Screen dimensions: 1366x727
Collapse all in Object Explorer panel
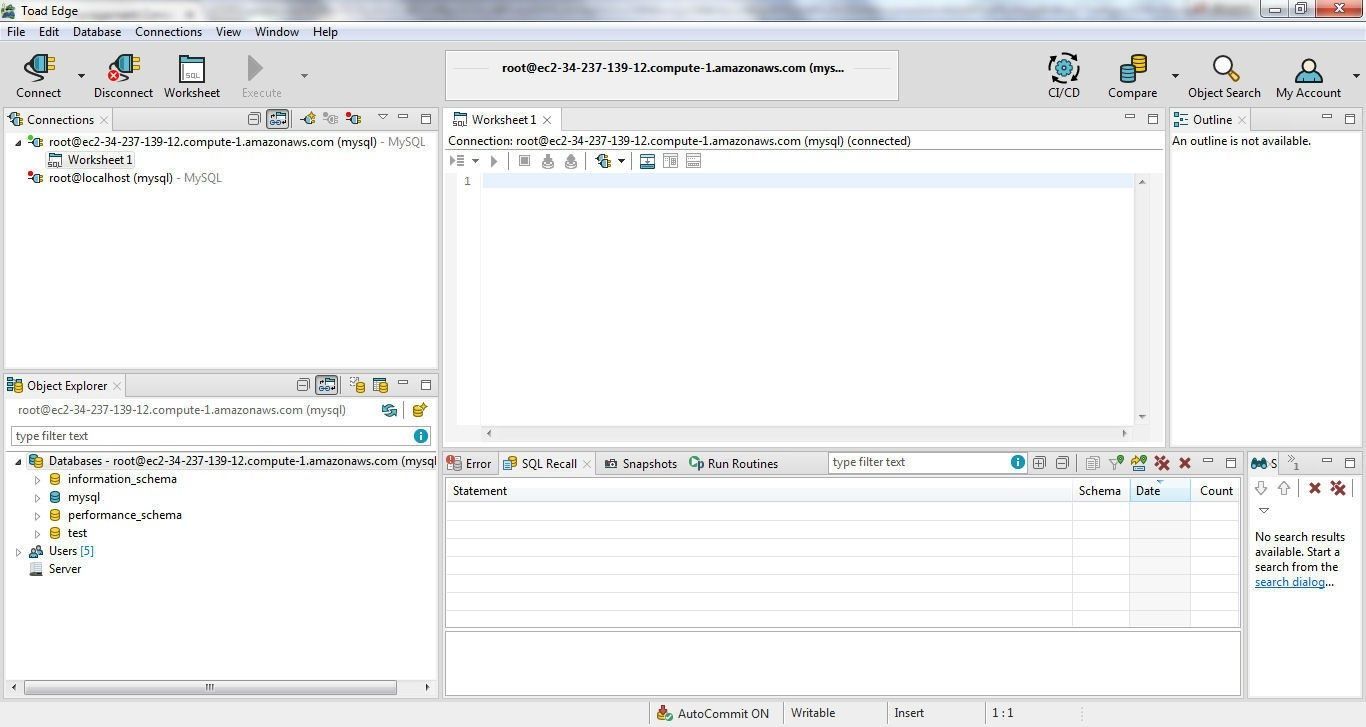coord(303,385)
